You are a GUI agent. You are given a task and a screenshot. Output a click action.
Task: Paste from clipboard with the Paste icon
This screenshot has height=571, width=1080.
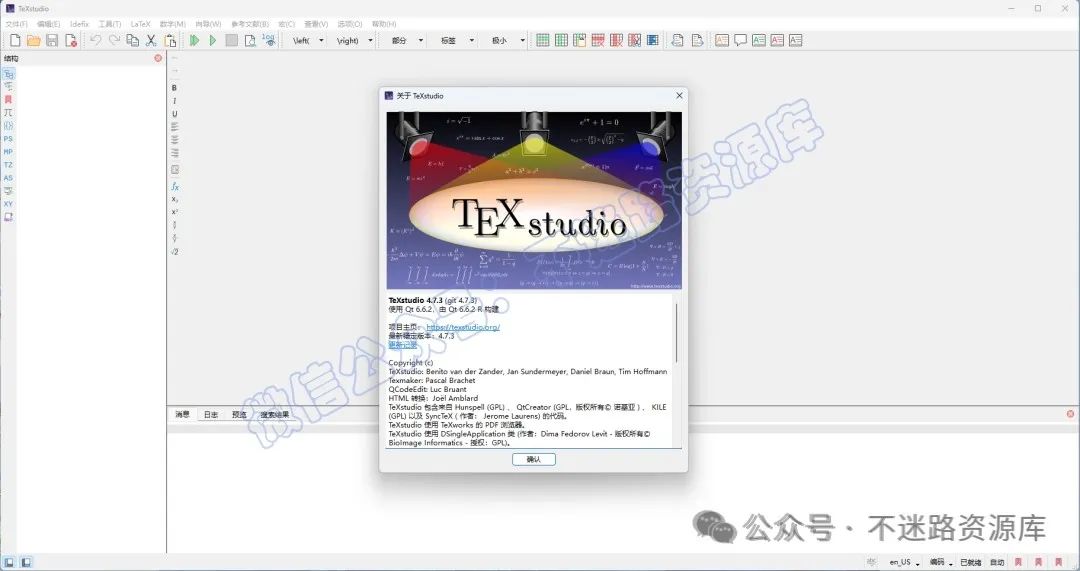pos(169,41)
